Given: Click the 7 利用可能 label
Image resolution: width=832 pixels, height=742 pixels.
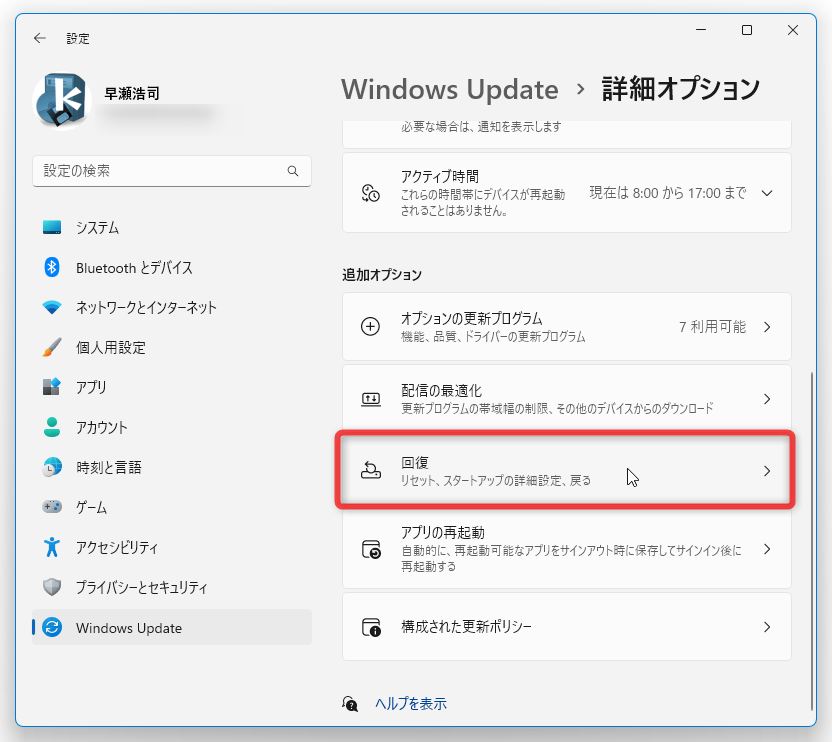Looking at the screenshot, I should [713, 327].
